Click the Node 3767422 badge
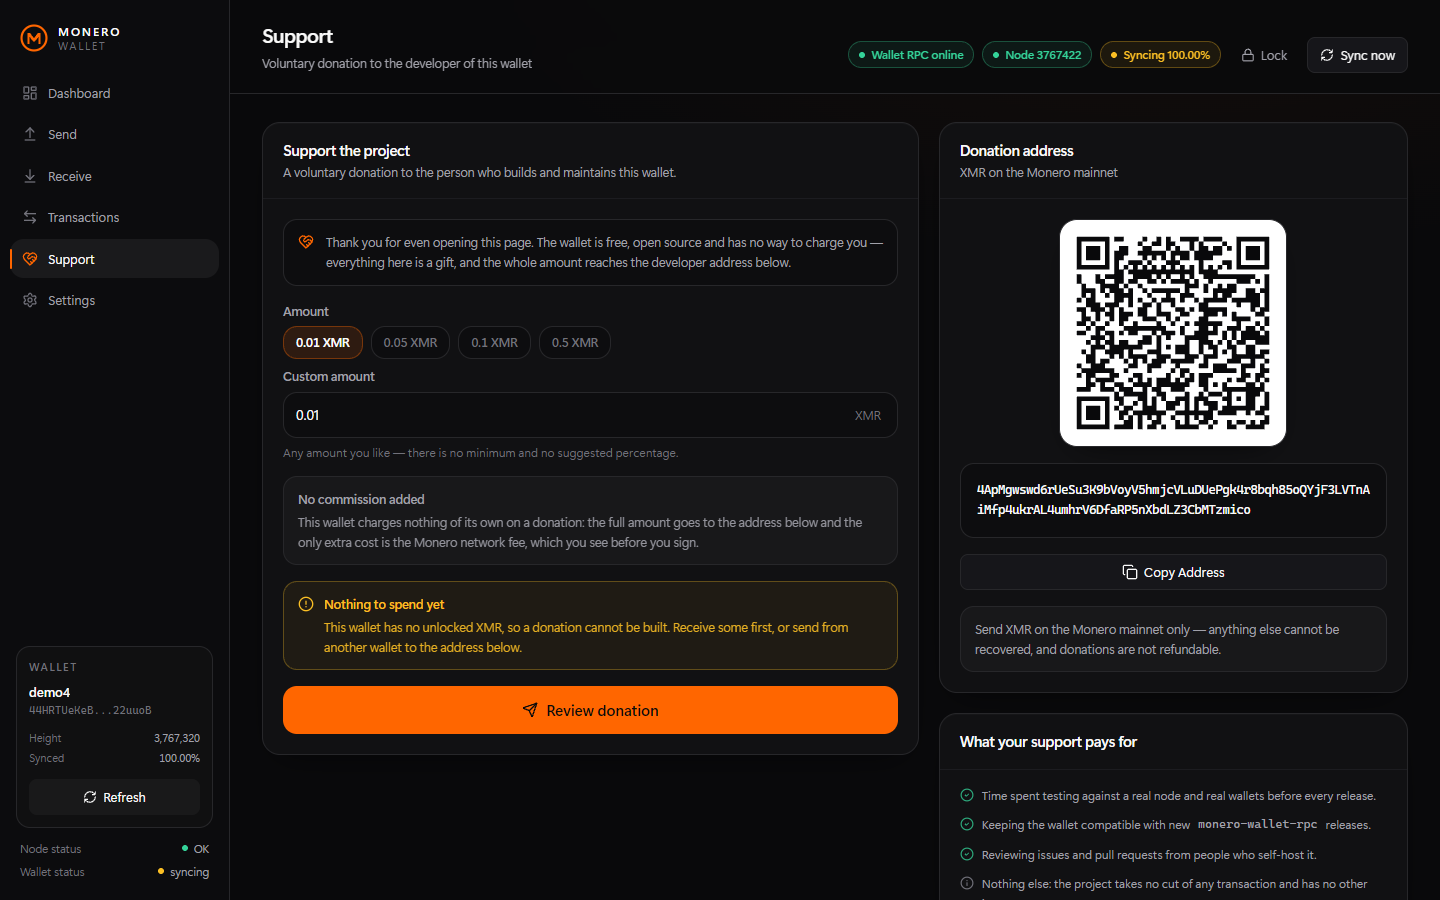The height and width of the screenshot is (900, 1440). click(1037, 55)
